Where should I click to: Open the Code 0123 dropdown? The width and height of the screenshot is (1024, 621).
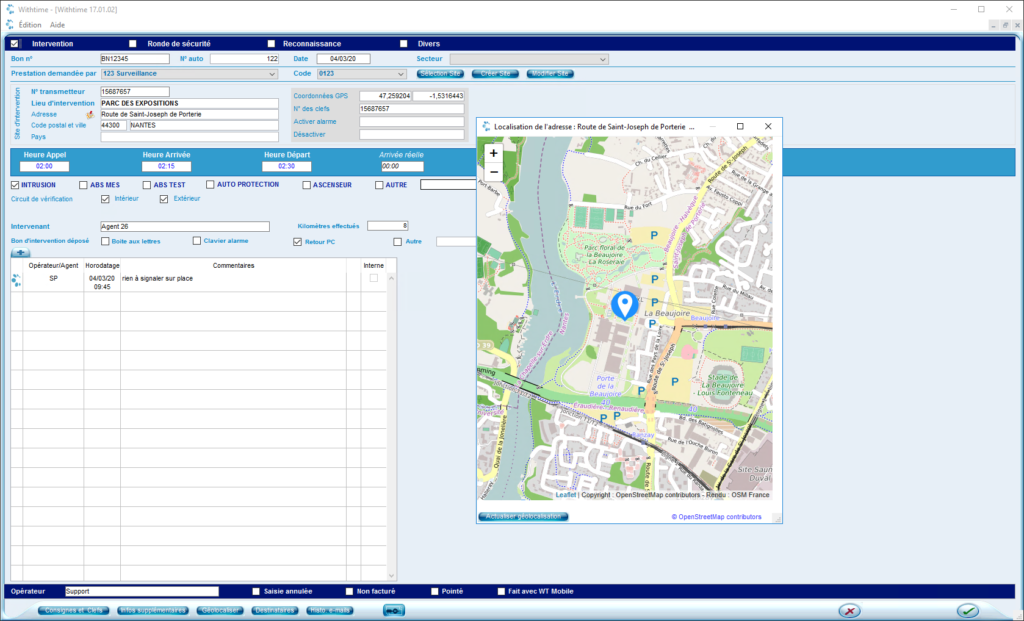coord(362,74)
